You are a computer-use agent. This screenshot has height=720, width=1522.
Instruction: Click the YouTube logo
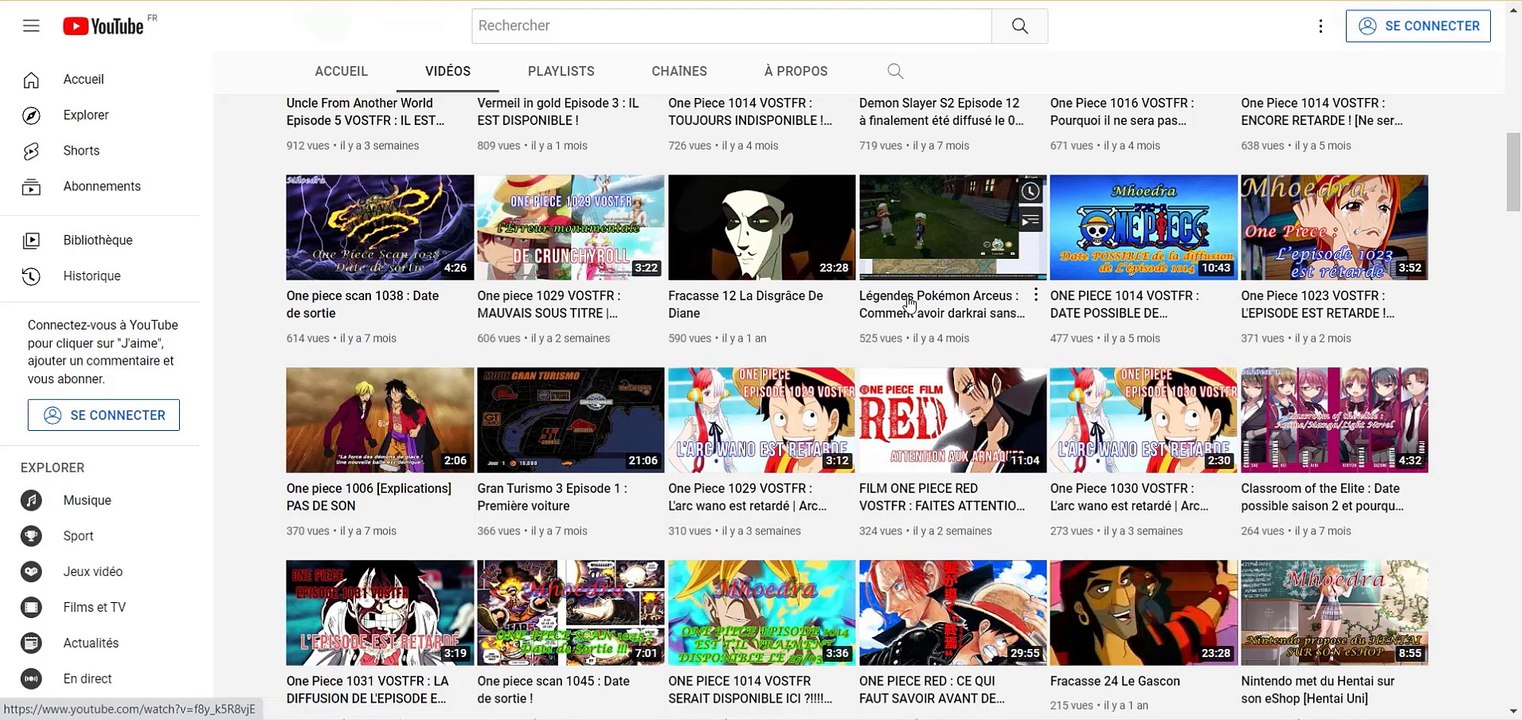click(x=103, y=26)
